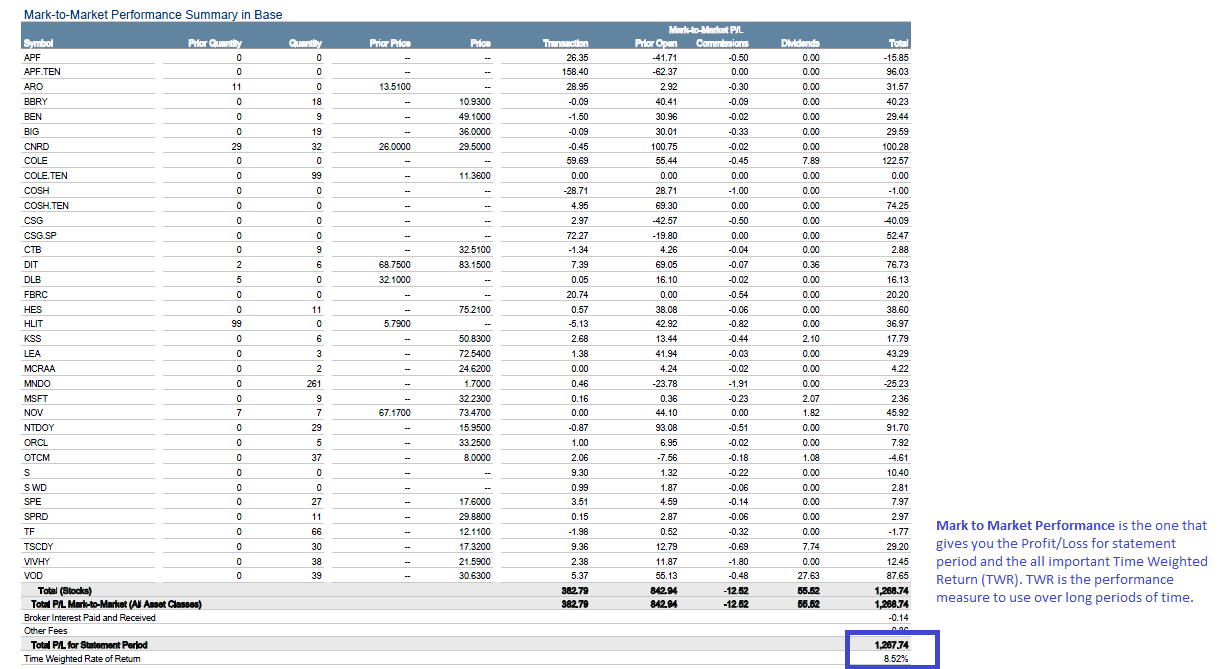1230x669 pixels.
Task: Click the HLIT symbol cell
Action: [34, 324]
